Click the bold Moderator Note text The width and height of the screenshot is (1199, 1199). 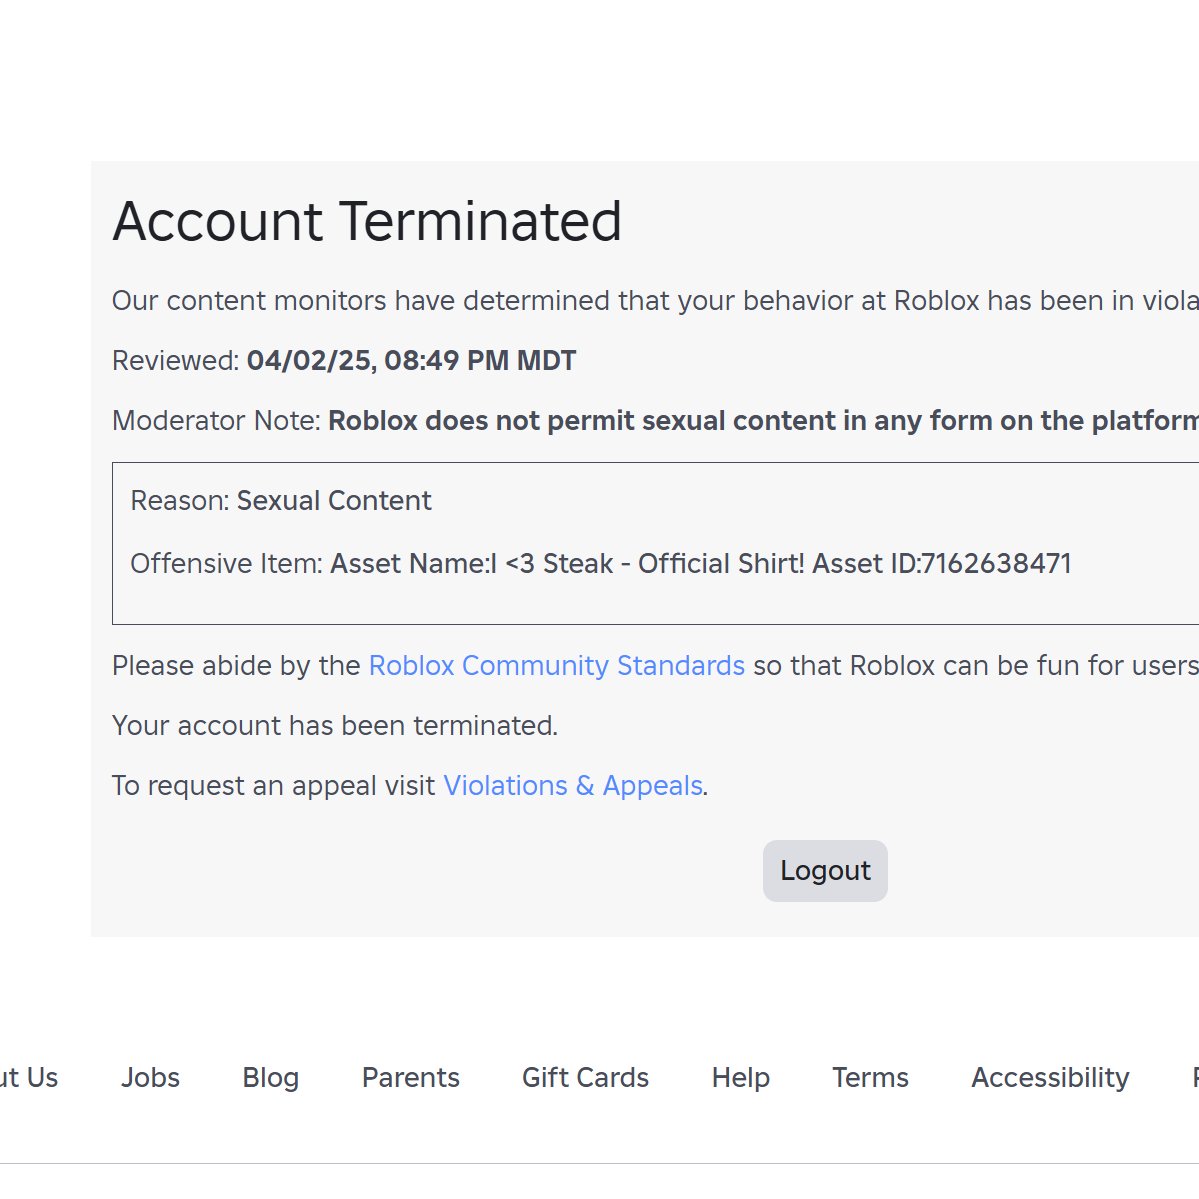(762, 421)
